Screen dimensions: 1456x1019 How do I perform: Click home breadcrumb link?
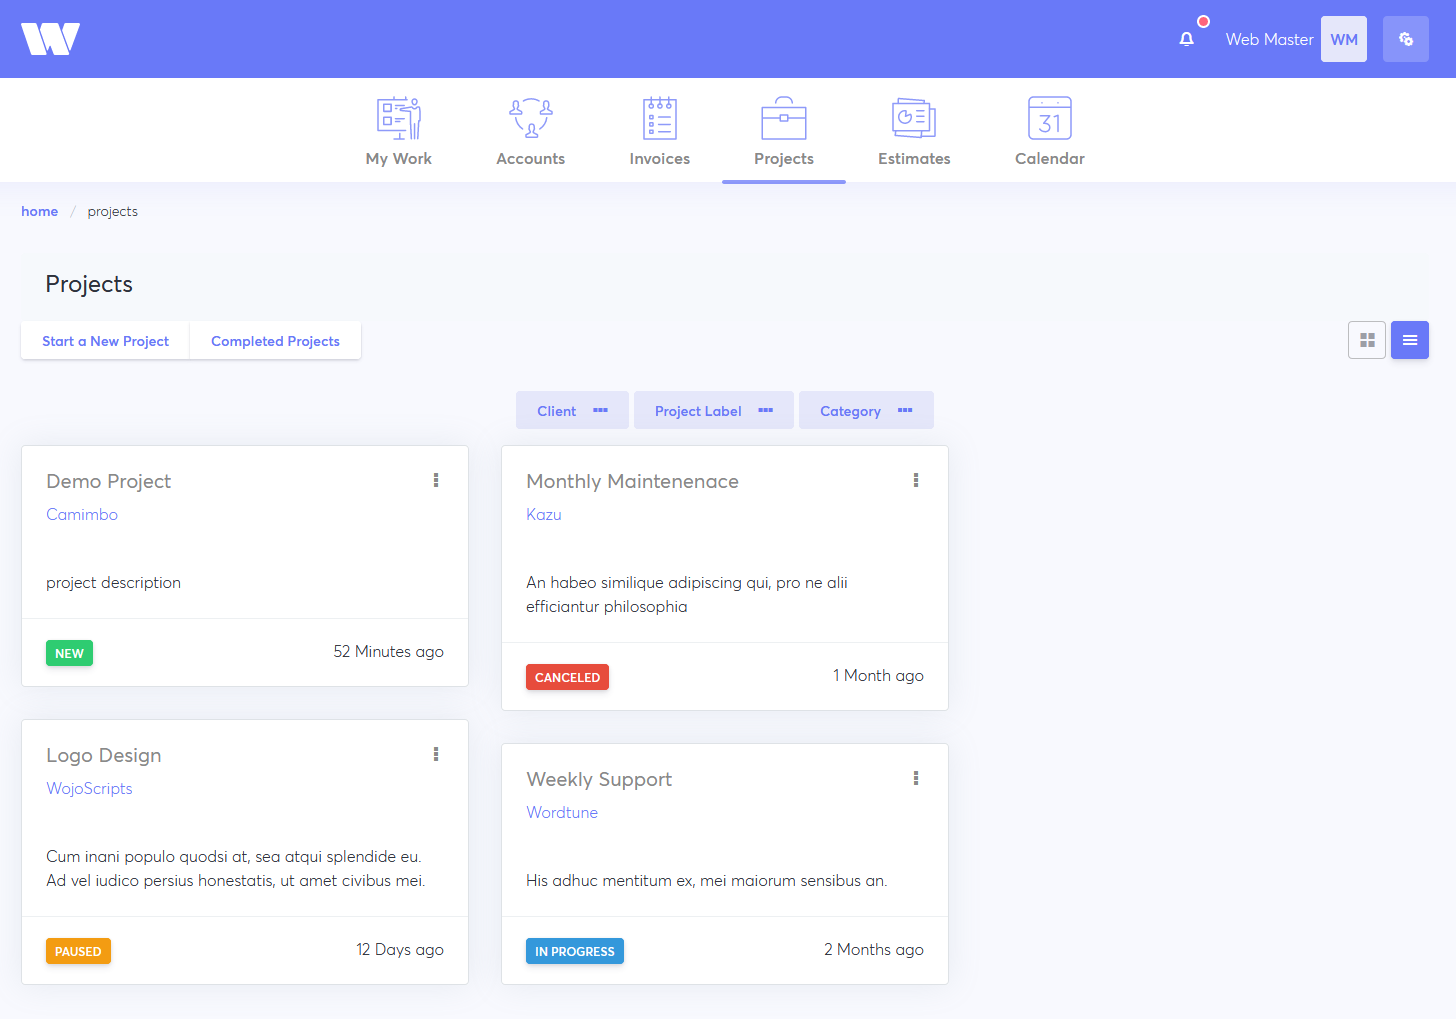pyautogui.click(x=40, y=211)
